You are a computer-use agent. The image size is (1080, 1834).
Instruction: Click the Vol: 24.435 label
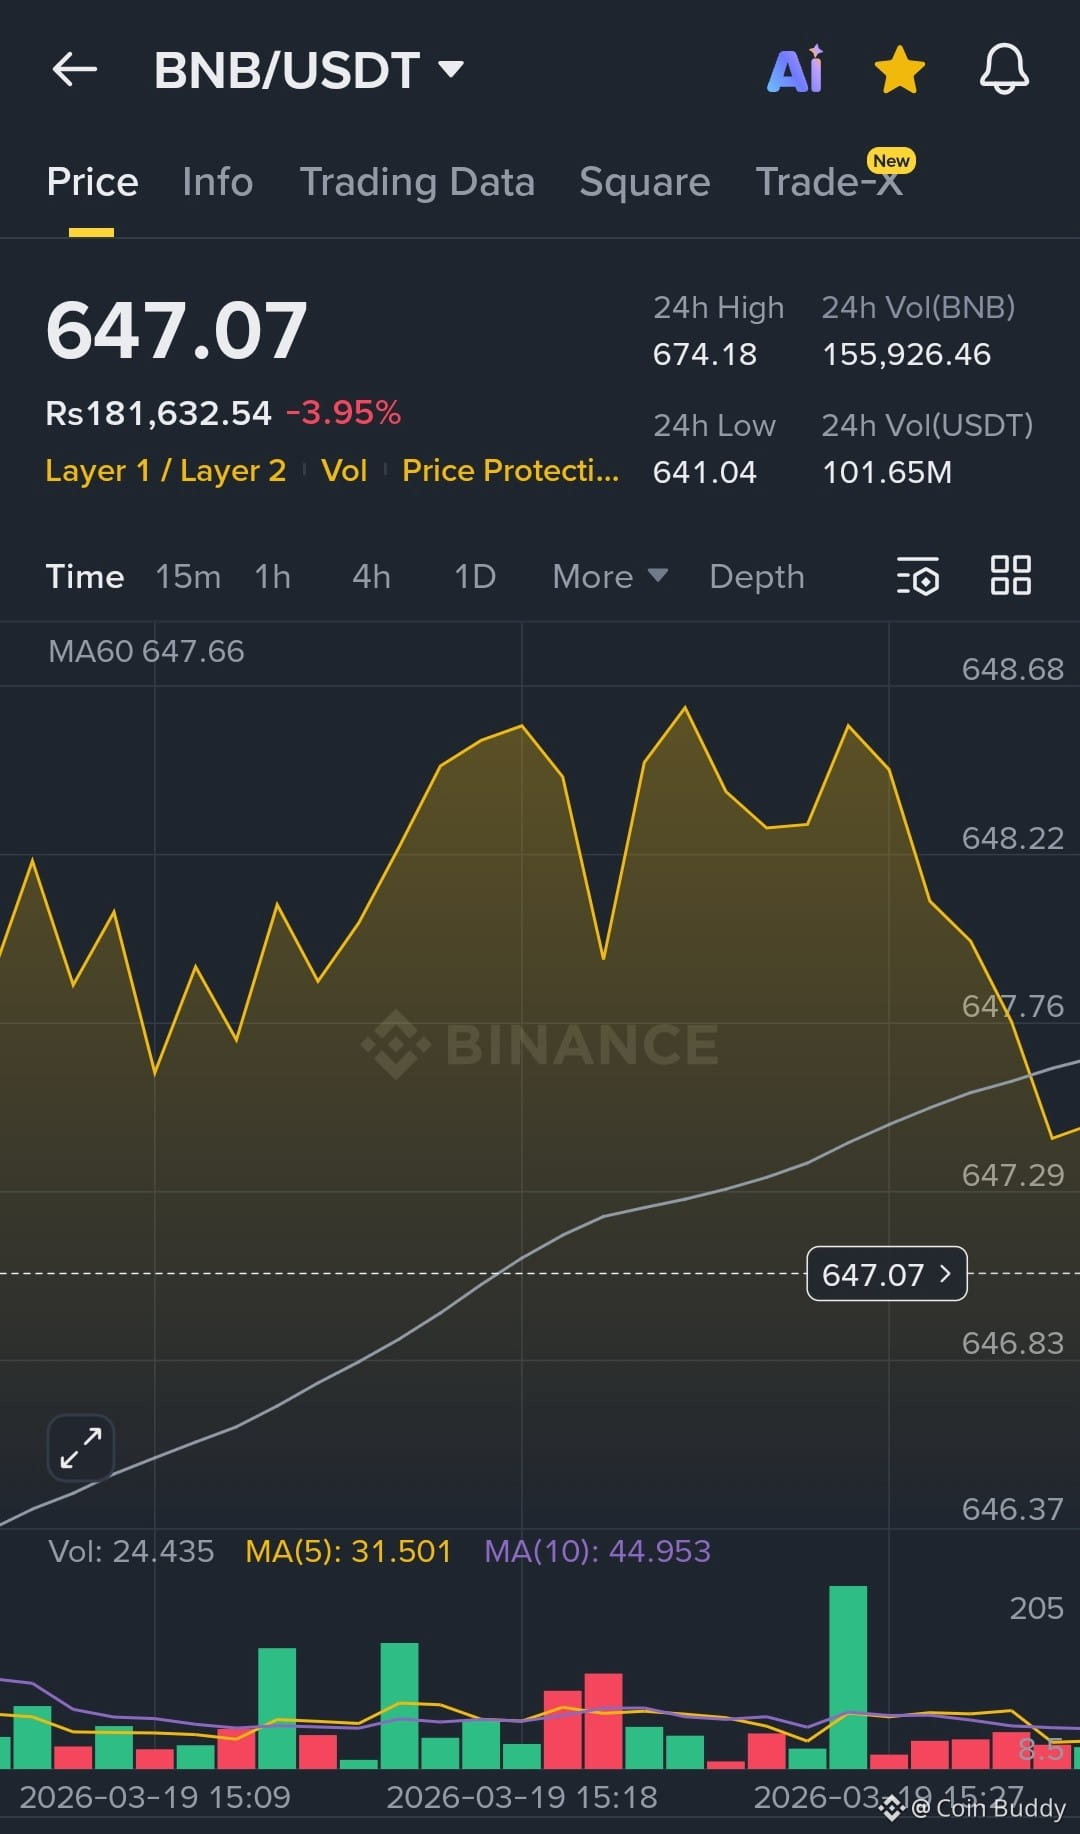pos(131,1551)
